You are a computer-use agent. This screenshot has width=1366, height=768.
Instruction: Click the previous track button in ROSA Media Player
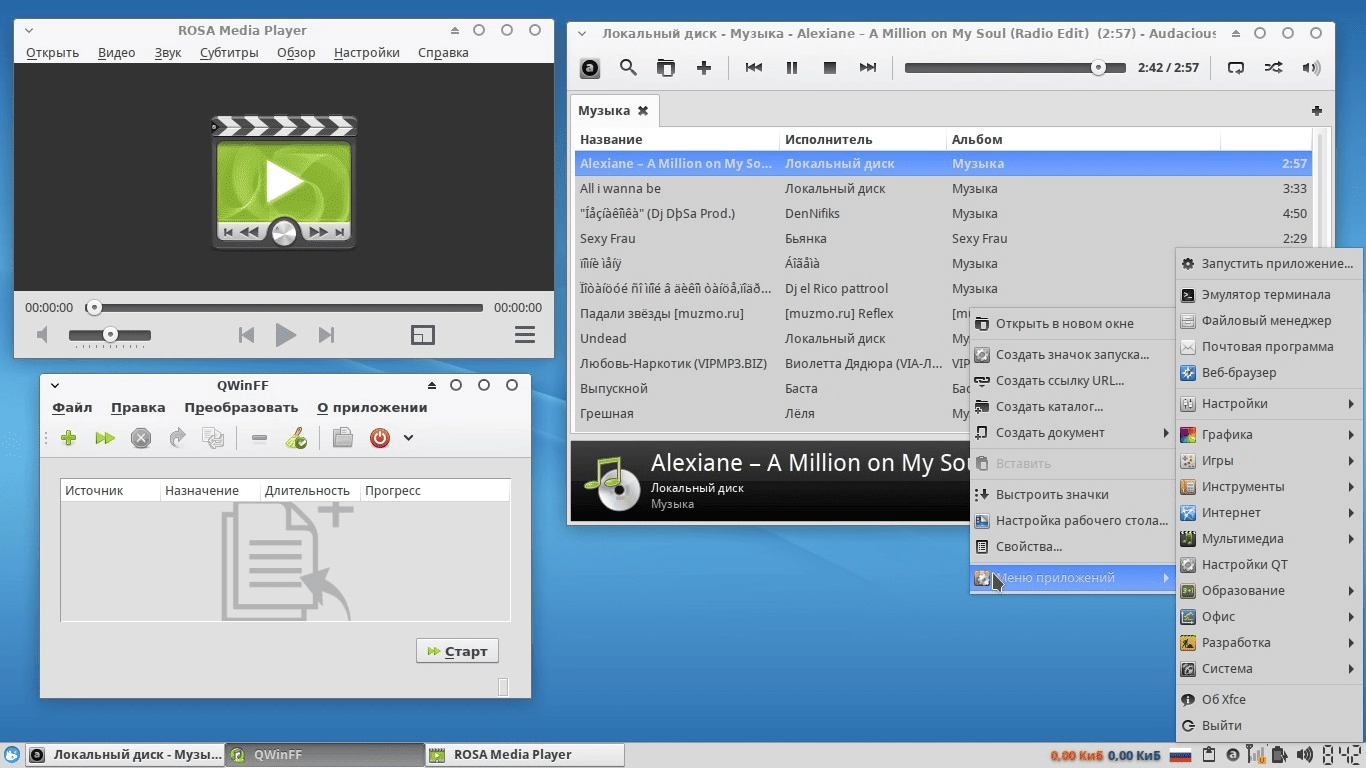pyautogui.click(x=246, y=335)
